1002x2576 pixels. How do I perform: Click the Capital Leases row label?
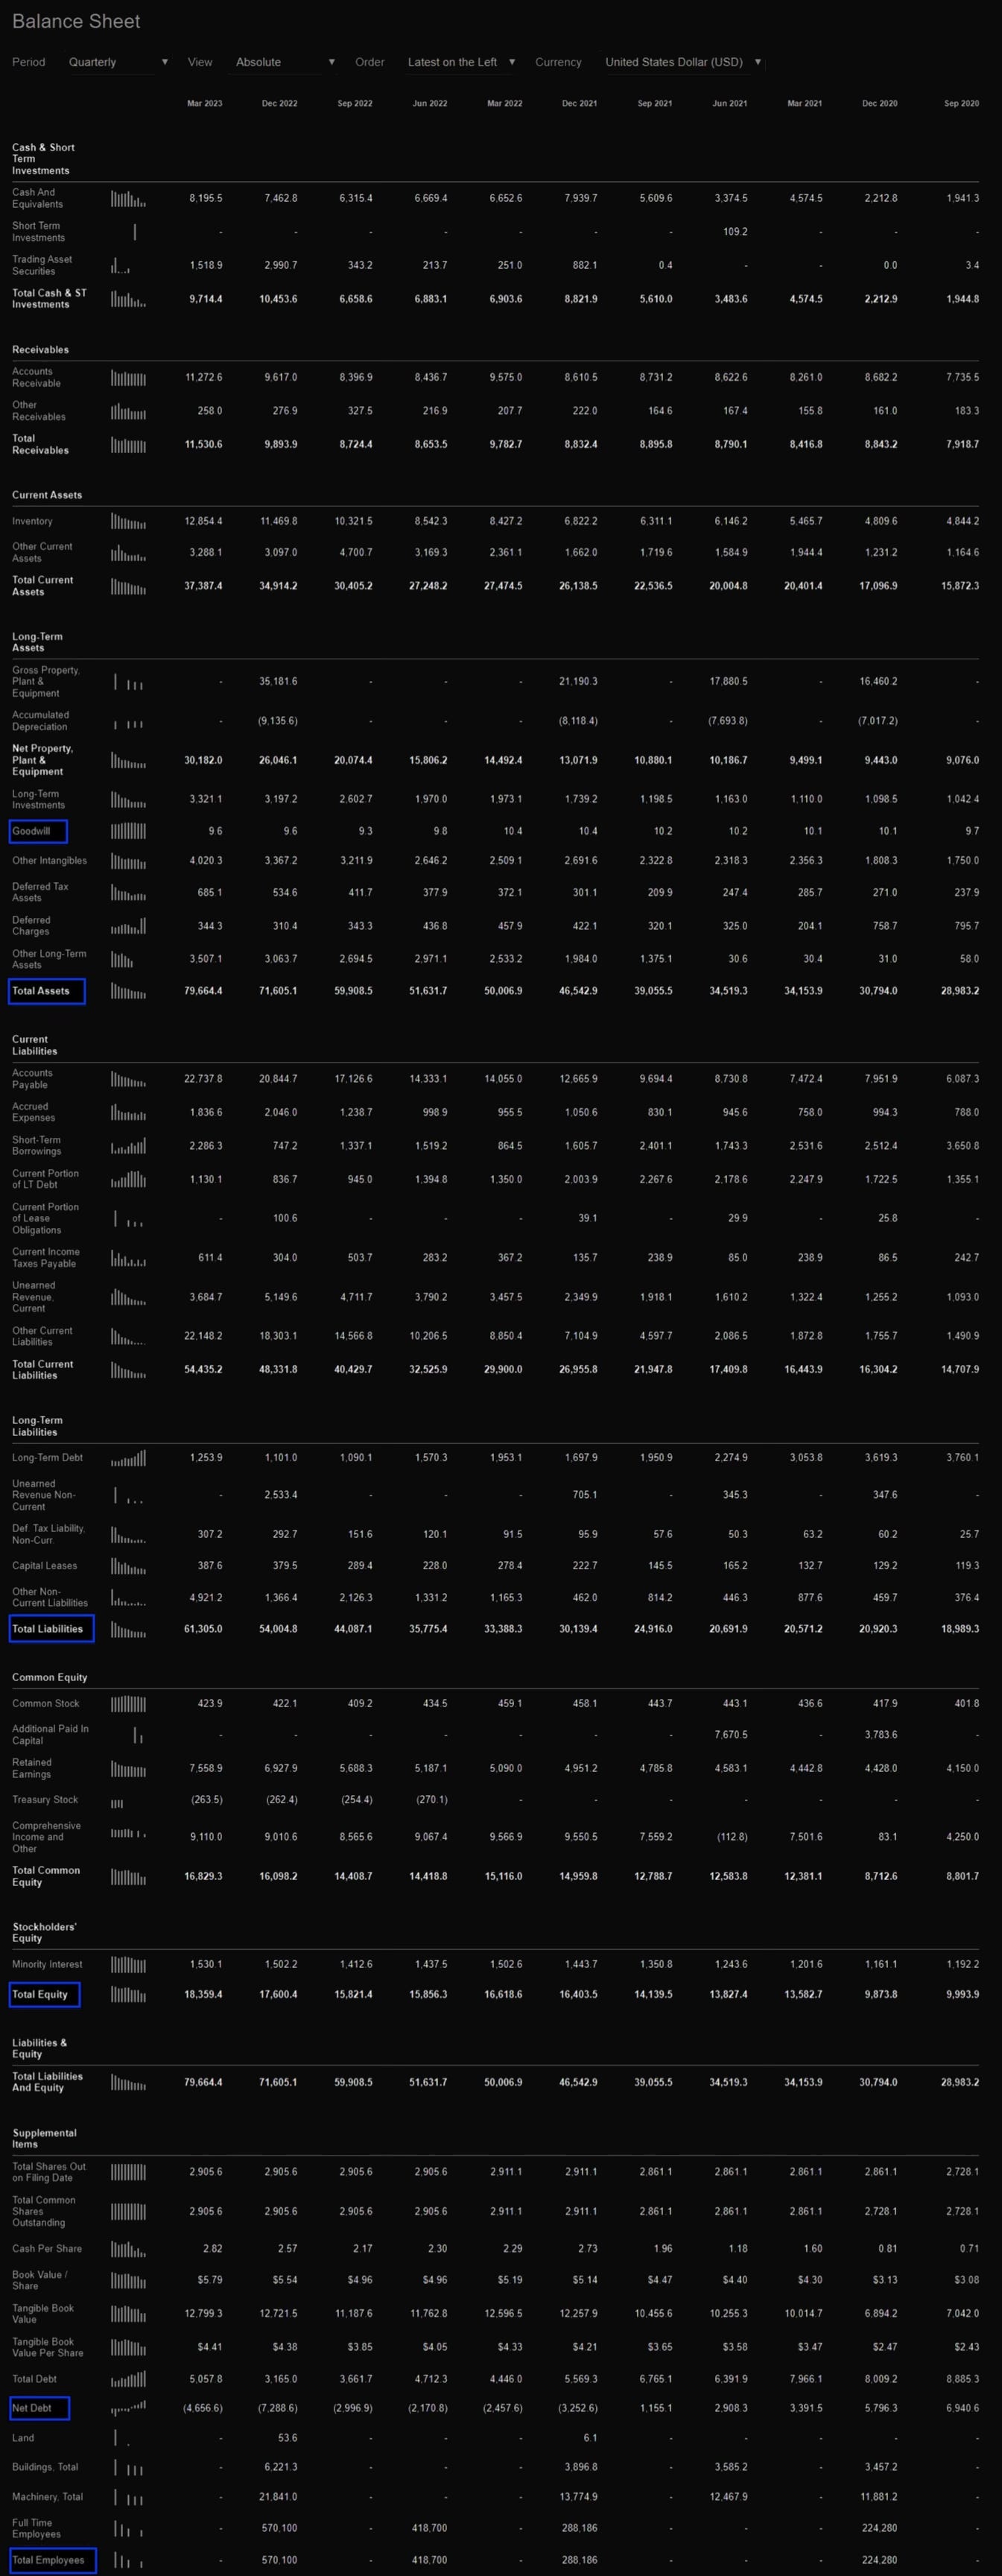point(44,1566)
